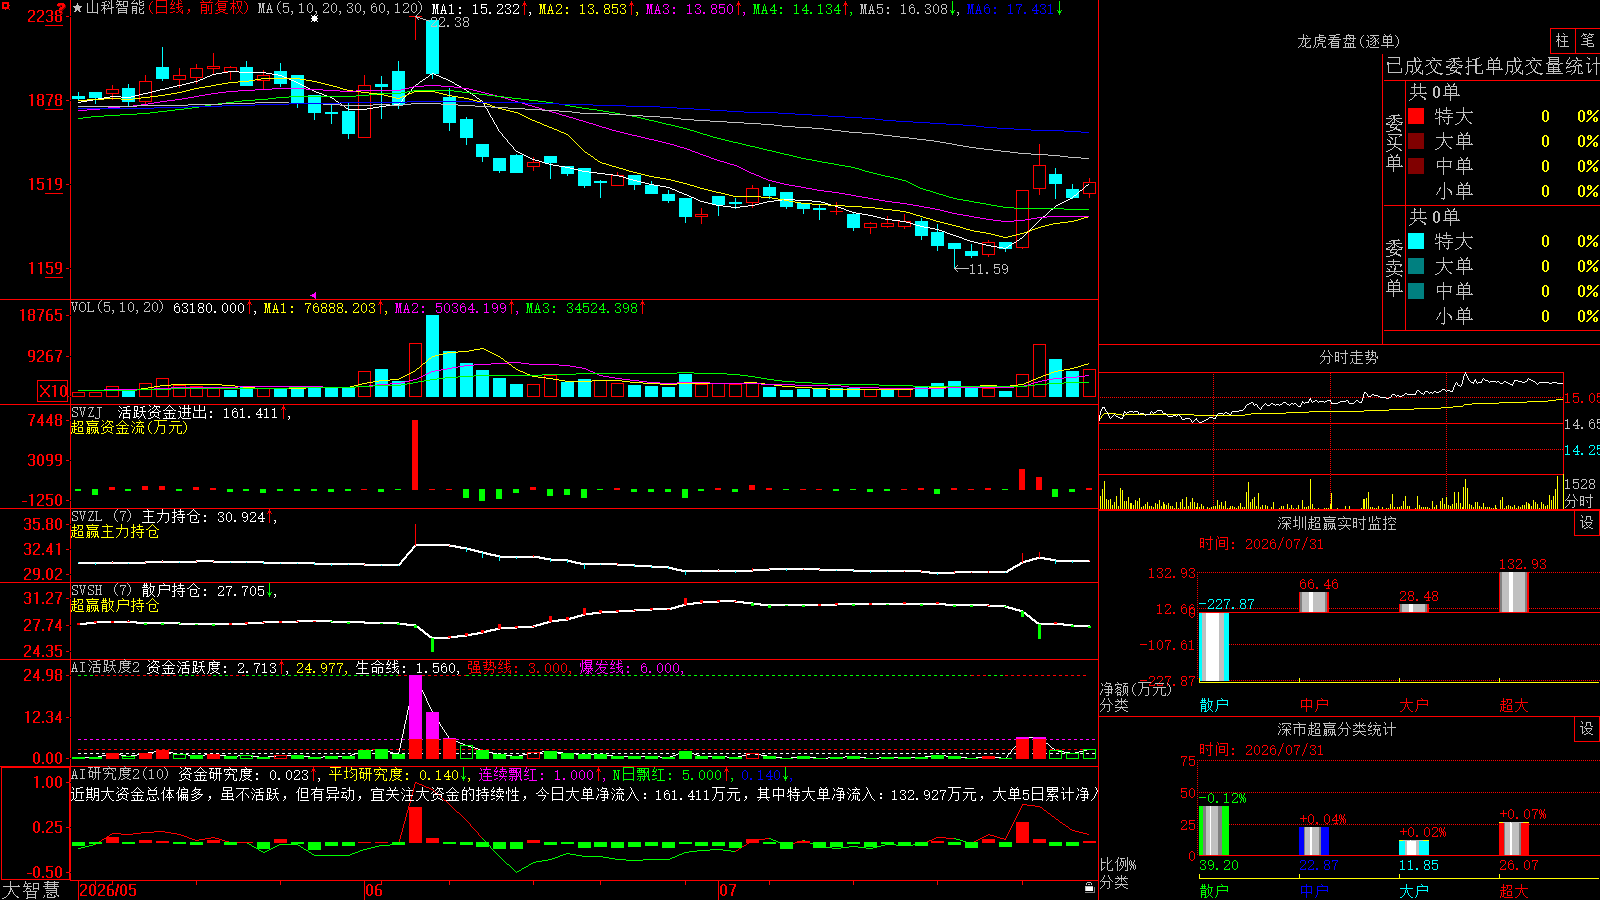Click the SVZJ indicator name
The height and width of the screenshot is (900, 1600).
click(87, 412)
